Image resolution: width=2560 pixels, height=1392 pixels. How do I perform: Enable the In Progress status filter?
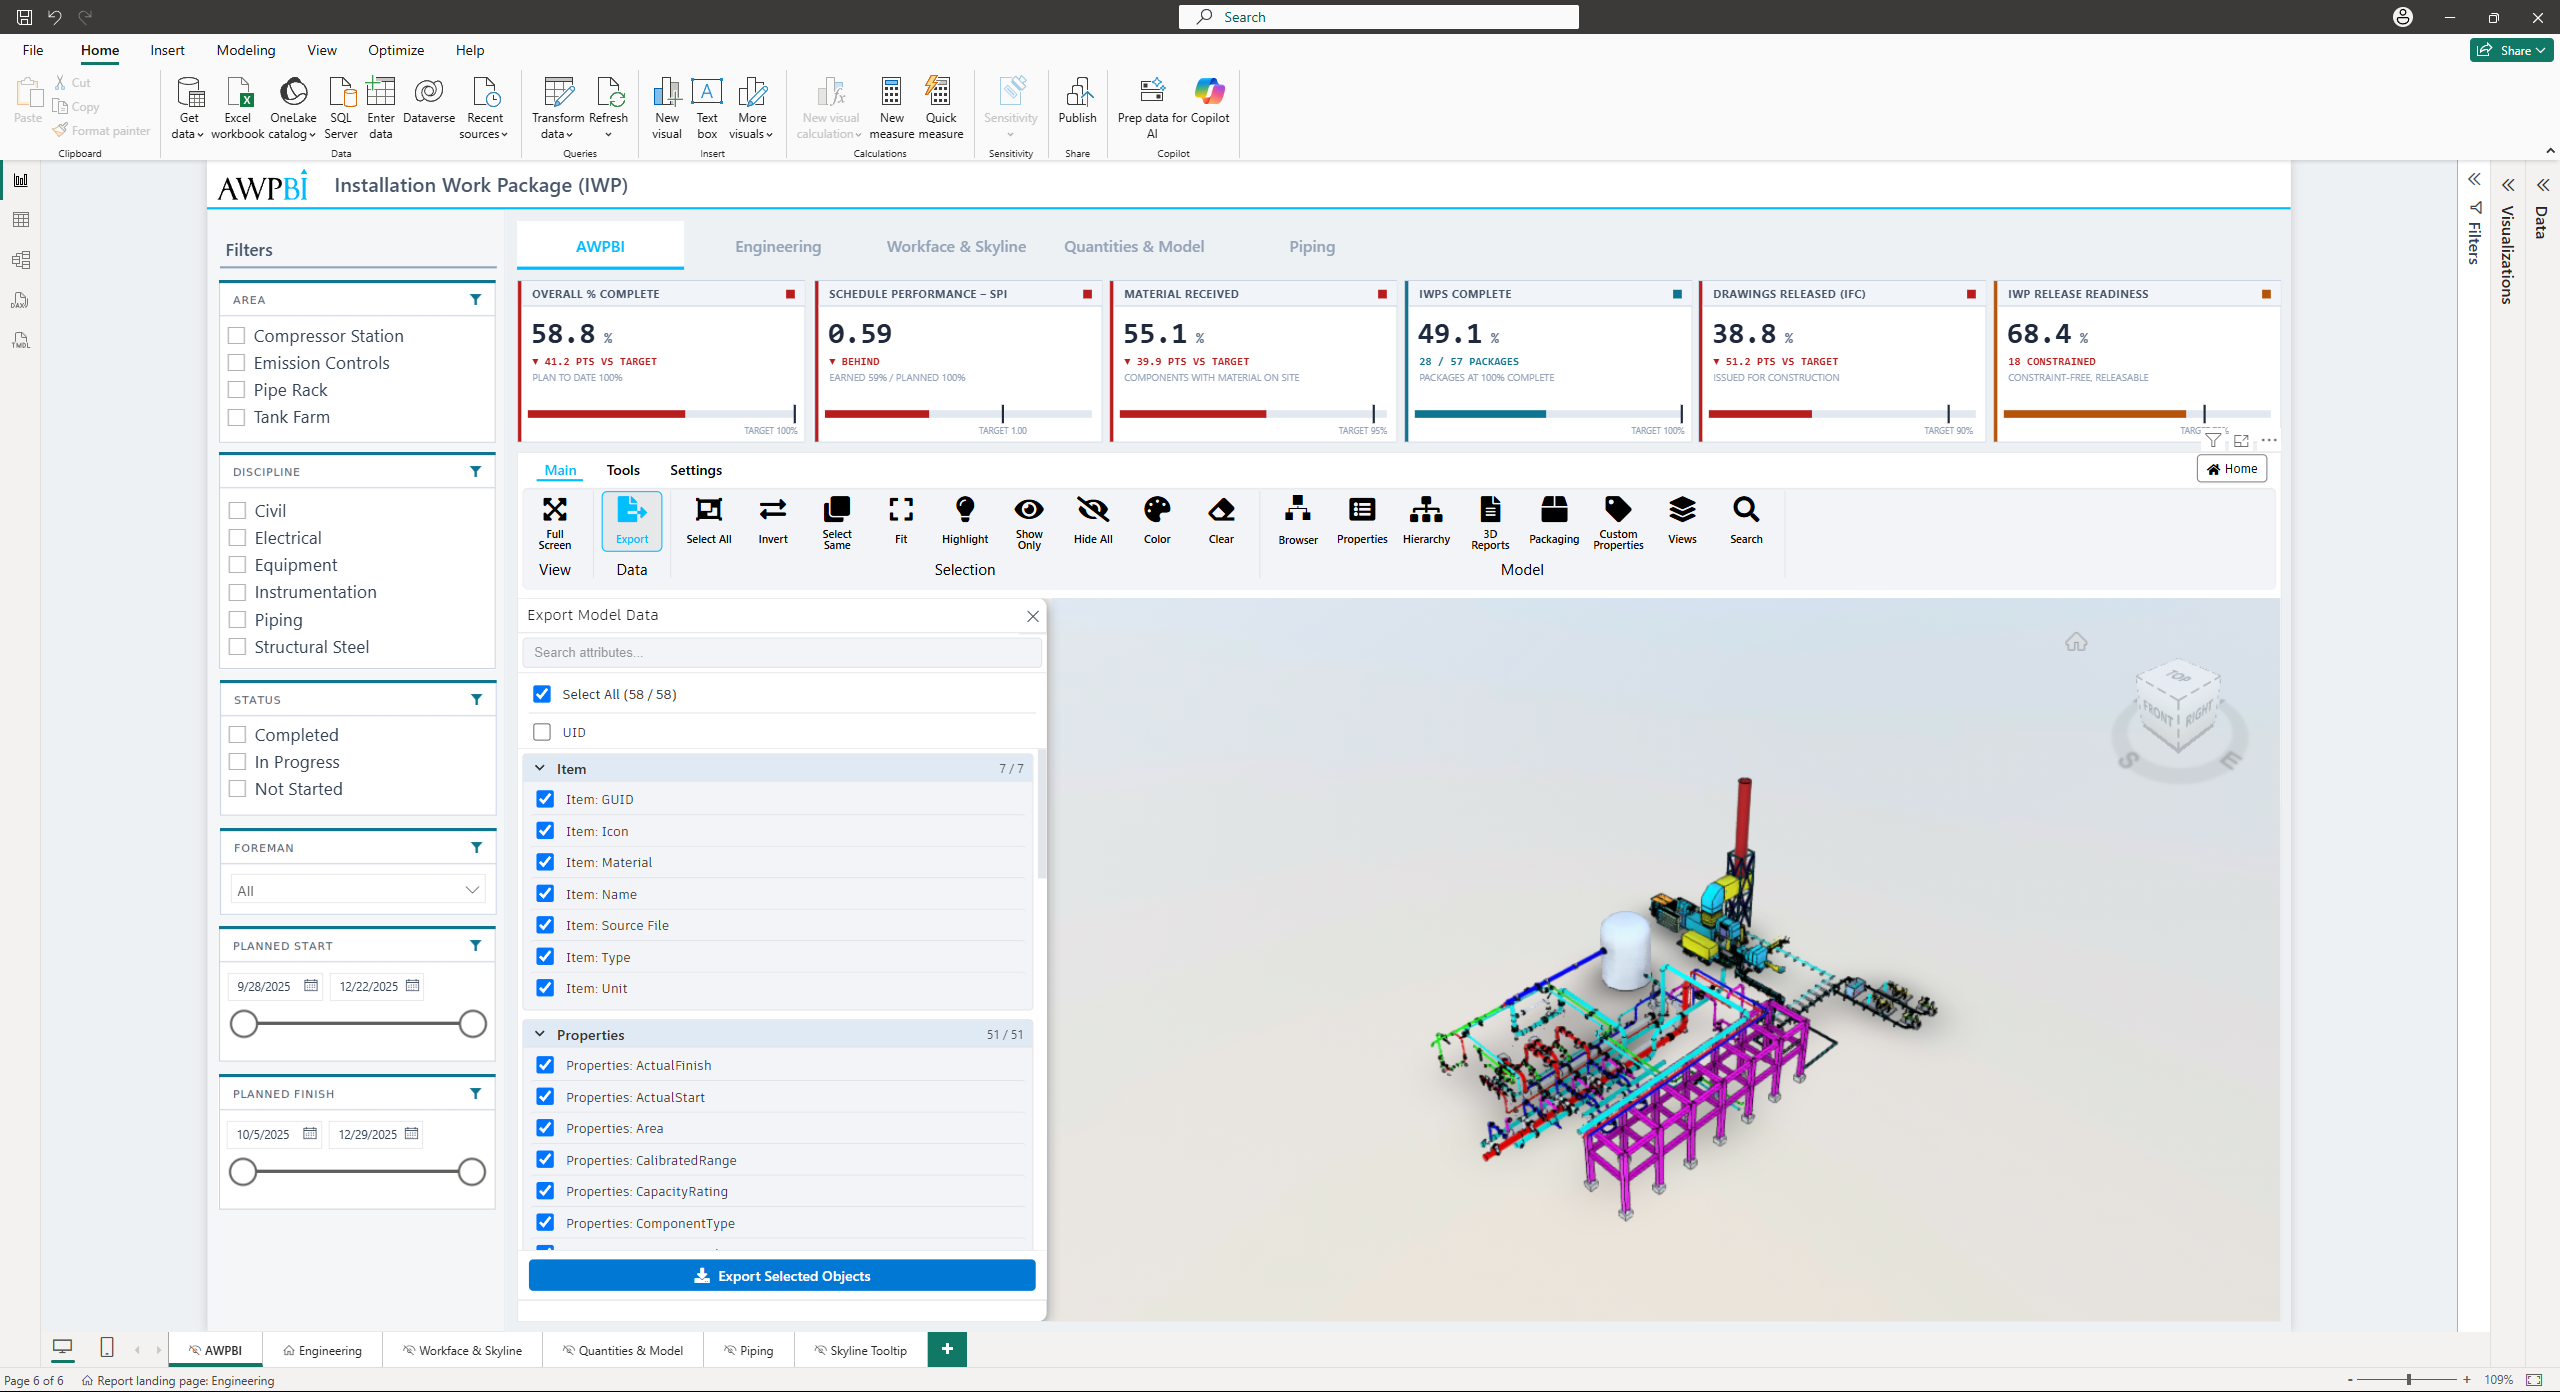pyautogui.click(x=238, y=762)
